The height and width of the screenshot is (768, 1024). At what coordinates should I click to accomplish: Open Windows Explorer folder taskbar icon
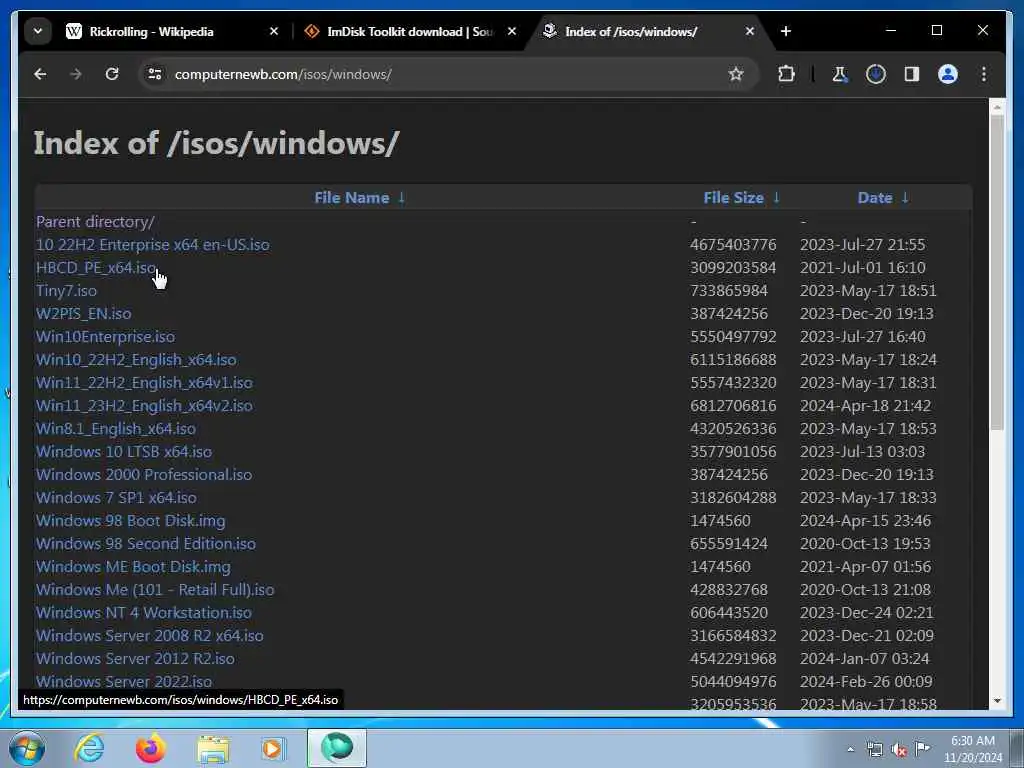click(x=213, y=748)
